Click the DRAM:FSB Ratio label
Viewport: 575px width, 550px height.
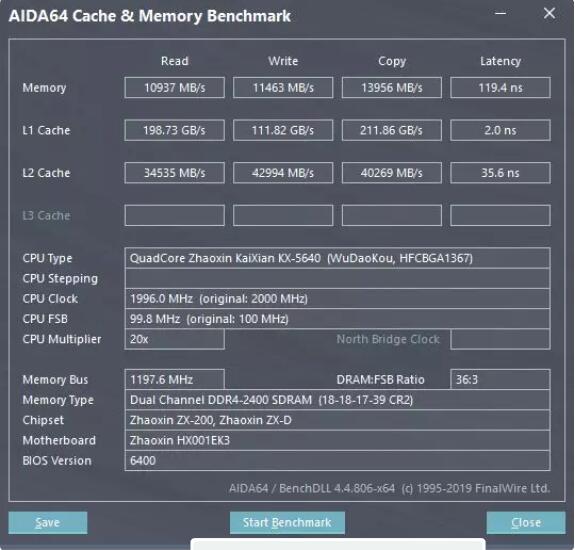pyautogui.click(x=380, y=380)
